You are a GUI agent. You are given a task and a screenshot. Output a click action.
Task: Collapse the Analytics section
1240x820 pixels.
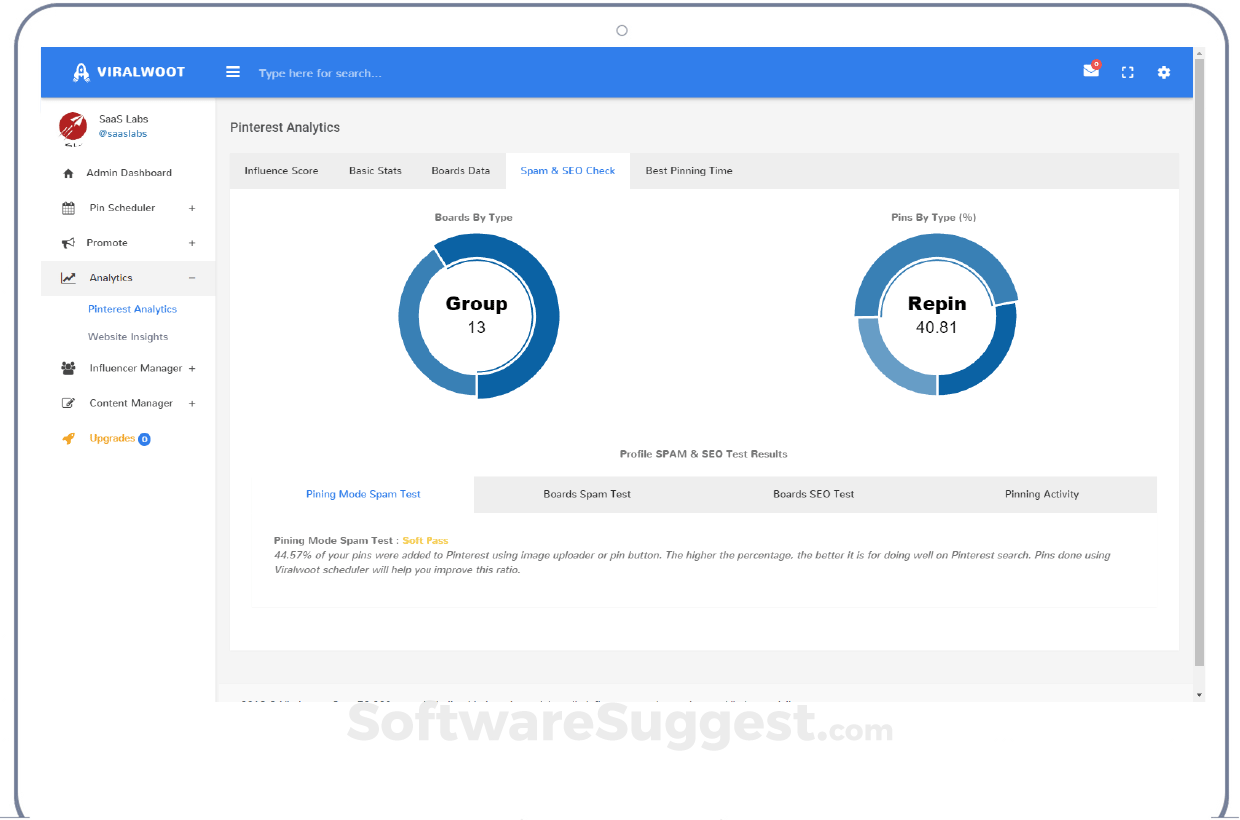[192, 278]
